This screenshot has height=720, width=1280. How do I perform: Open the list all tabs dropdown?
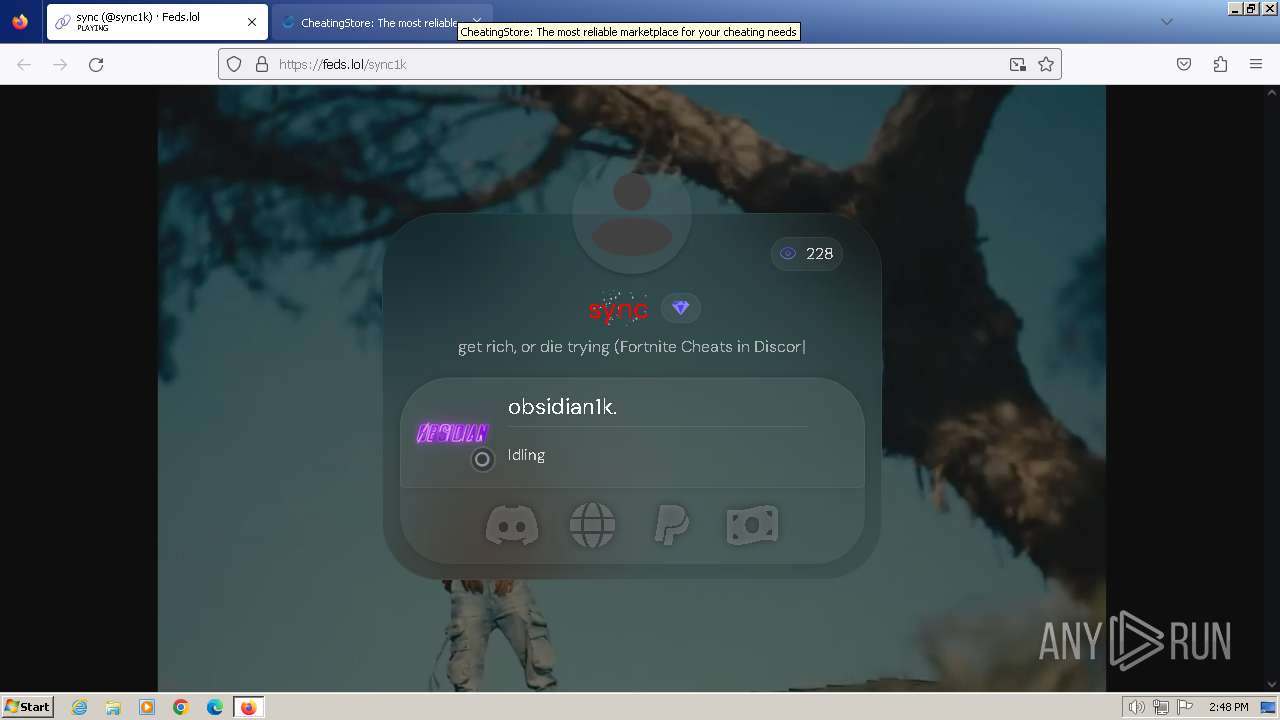(1166, 22)
